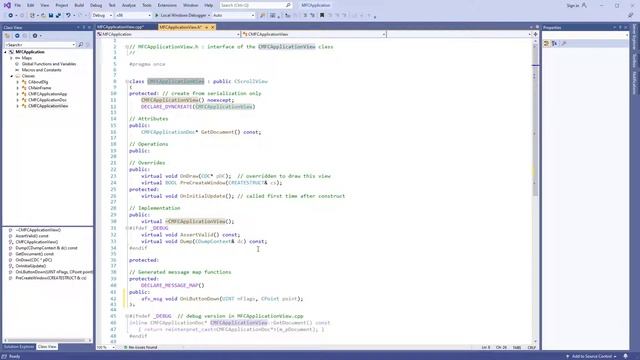Screen dimensions: 640x360
Task: Open the File menu
Action: 18,5
